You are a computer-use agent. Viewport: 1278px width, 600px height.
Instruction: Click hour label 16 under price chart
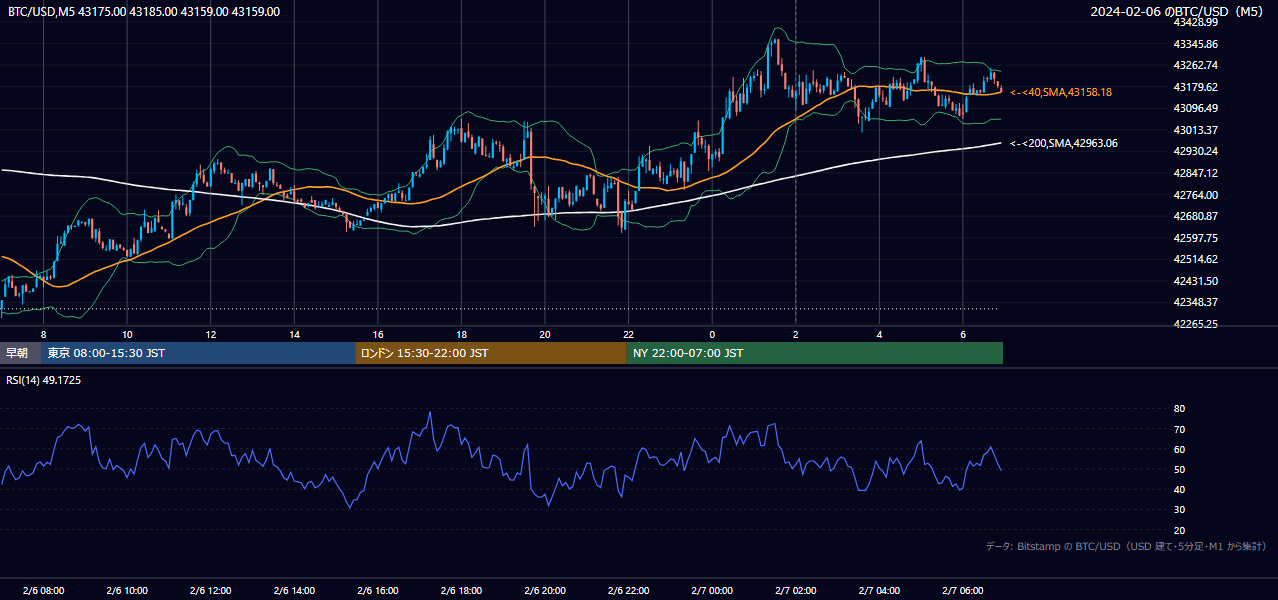[x=378, y=334]
